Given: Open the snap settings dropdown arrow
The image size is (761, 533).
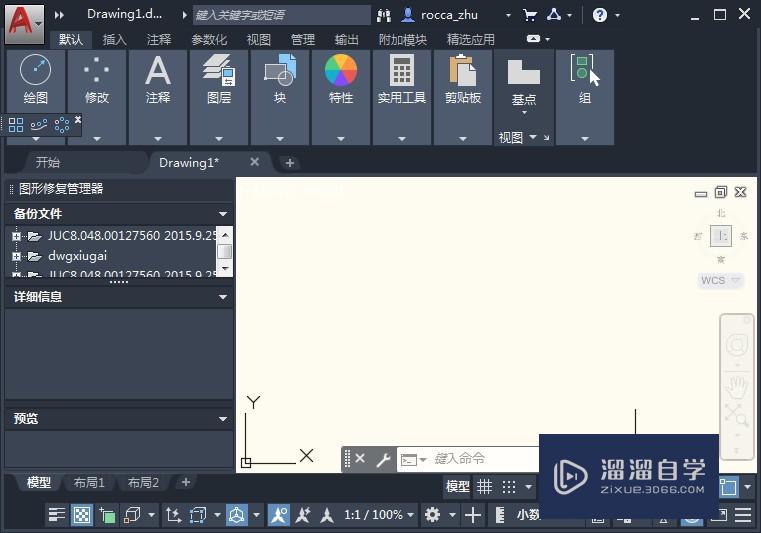Looking at the screenshot, I should tap(529, 486).
